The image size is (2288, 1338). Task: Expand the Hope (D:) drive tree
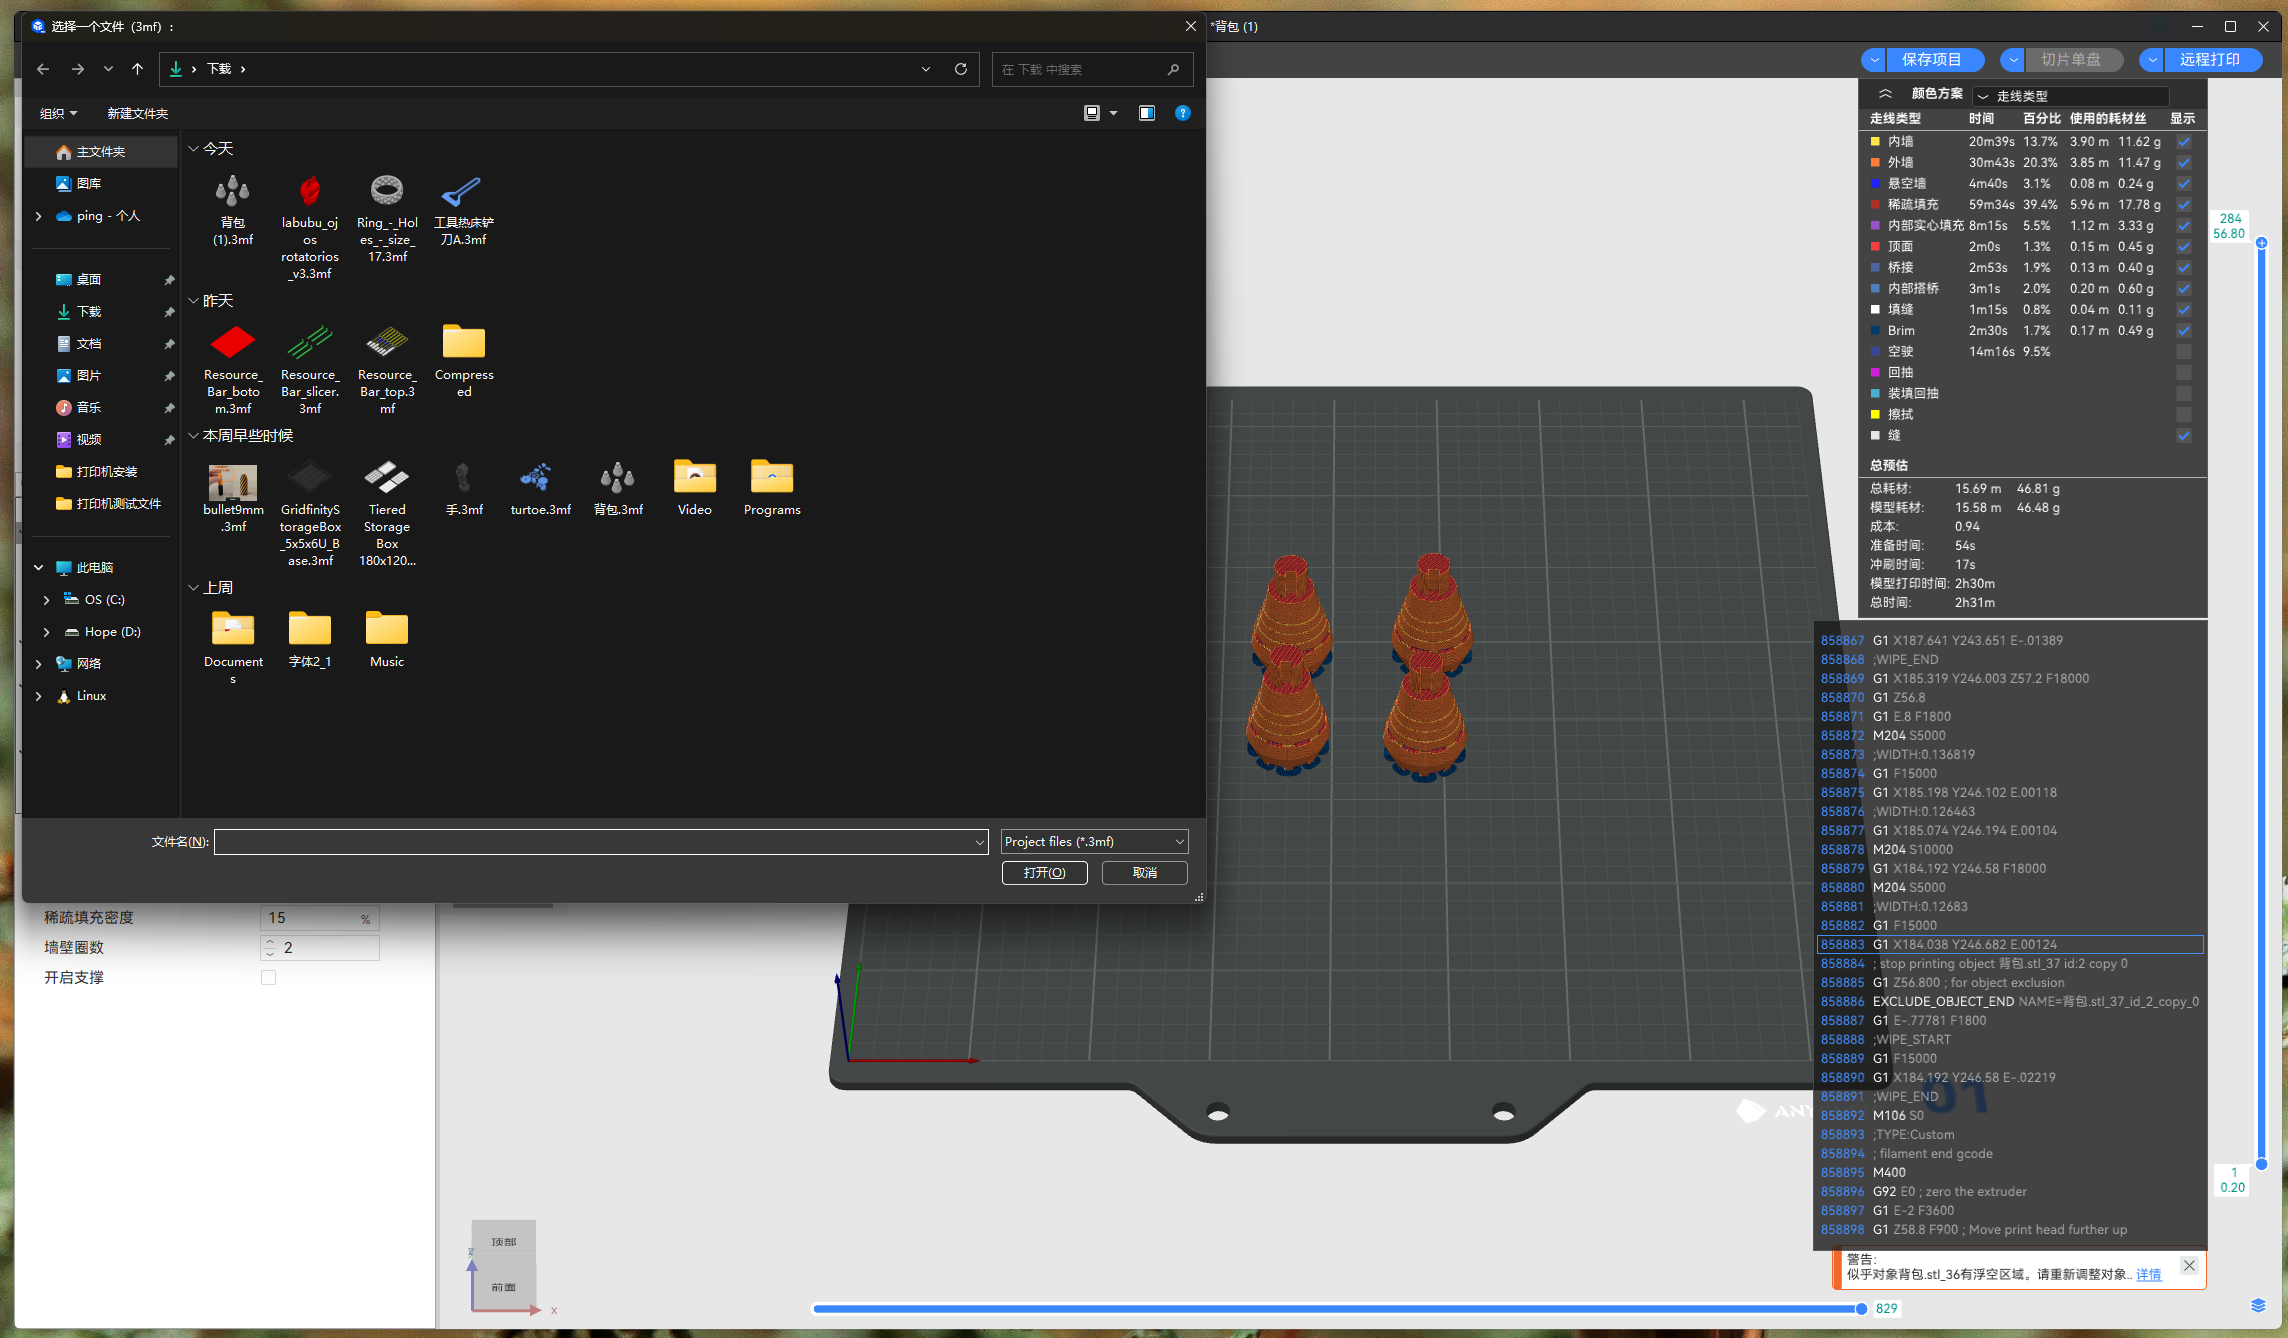coord(46,632)
